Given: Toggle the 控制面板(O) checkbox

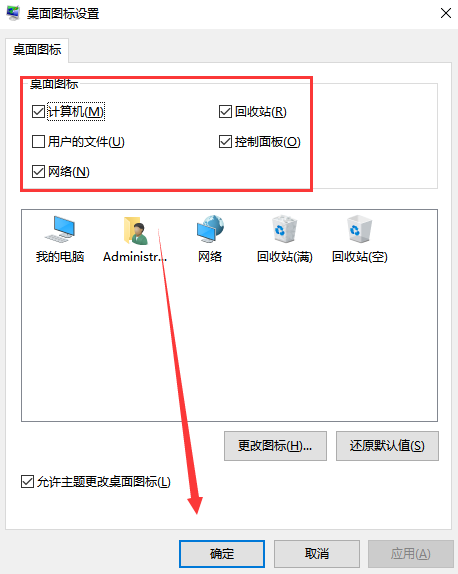Looking at the screenshot, I should tap(225, 141).
